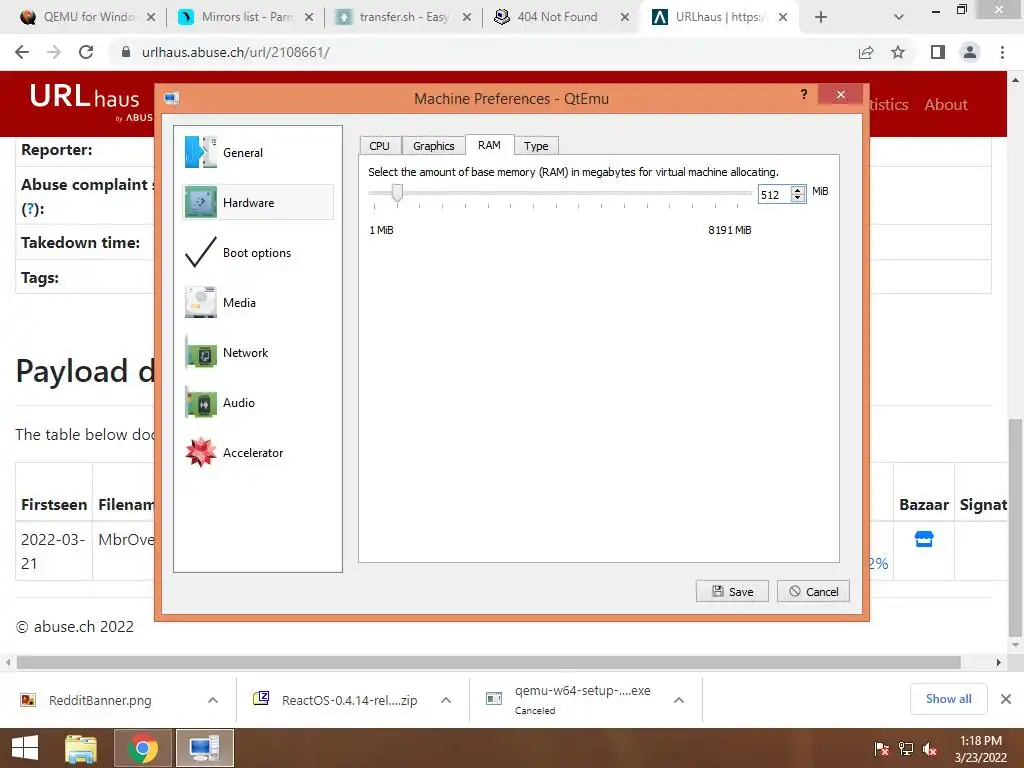
Task: Click the RAM value field showing 512
Action: (x=774, y=195)
